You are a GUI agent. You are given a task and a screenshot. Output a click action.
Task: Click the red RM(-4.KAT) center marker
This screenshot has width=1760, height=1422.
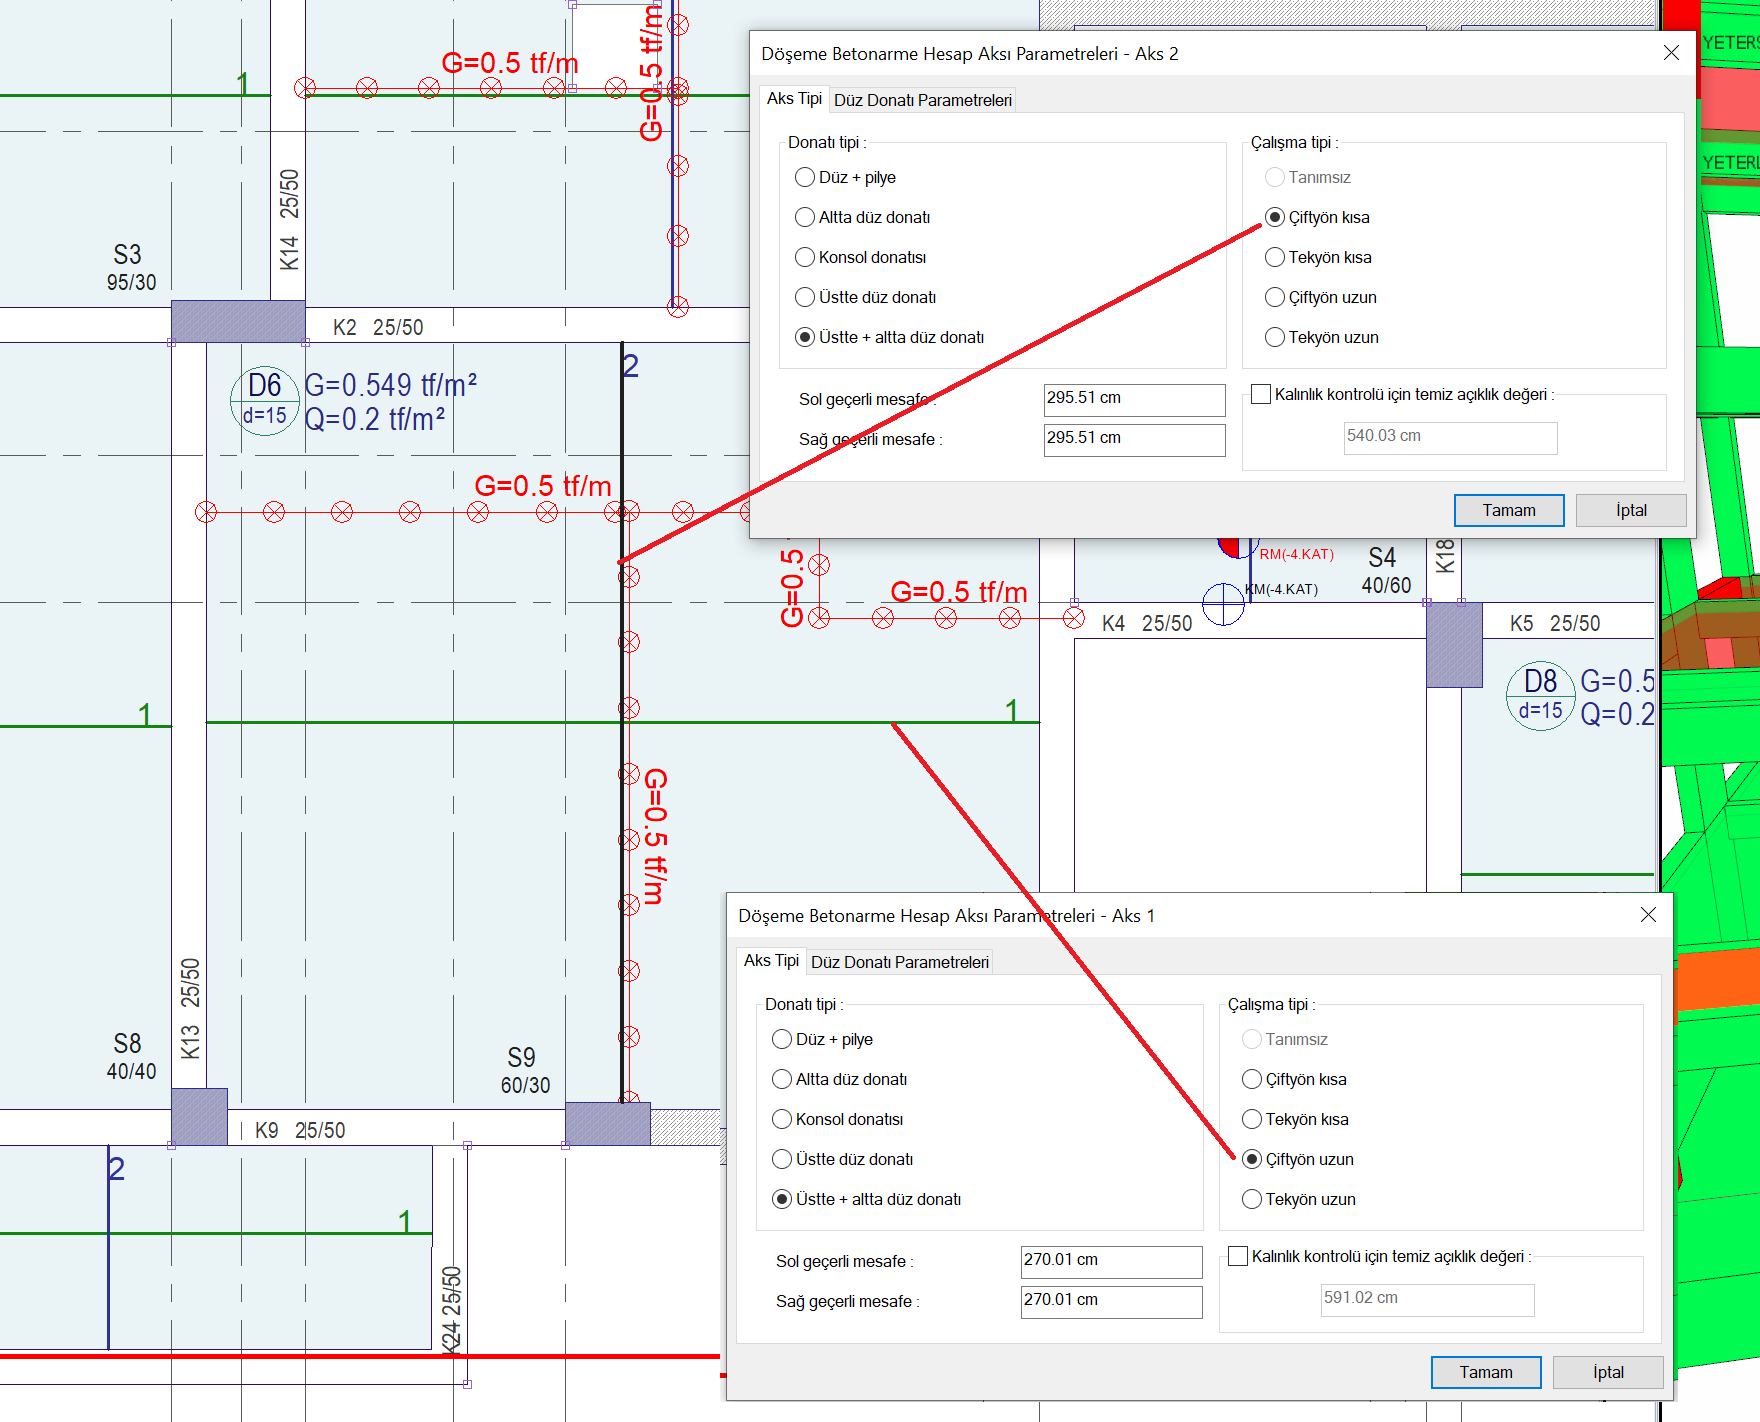(x=1237, y=546)
